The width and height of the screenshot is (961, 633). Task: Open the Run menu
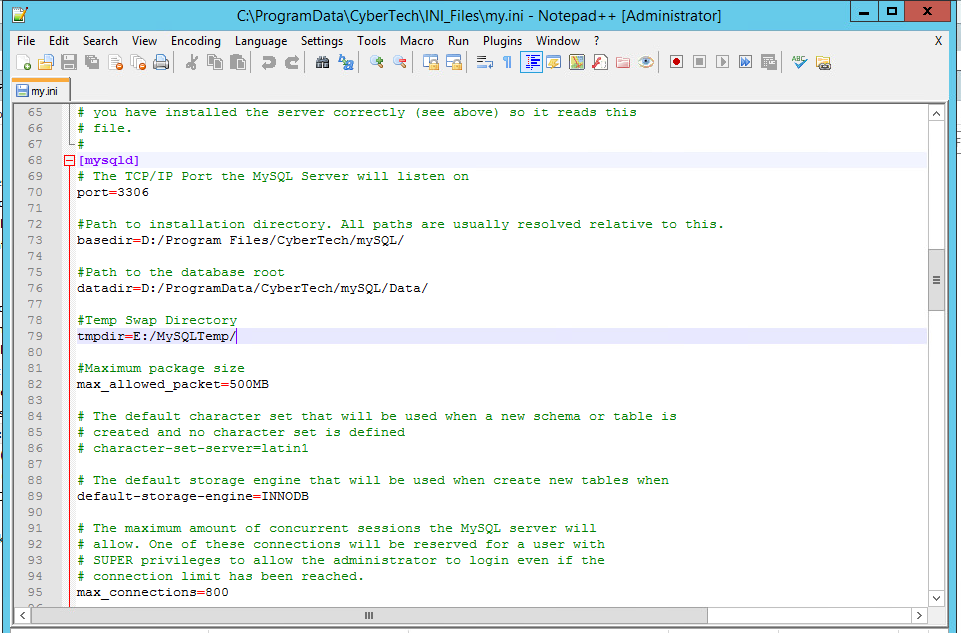[458, 41]
